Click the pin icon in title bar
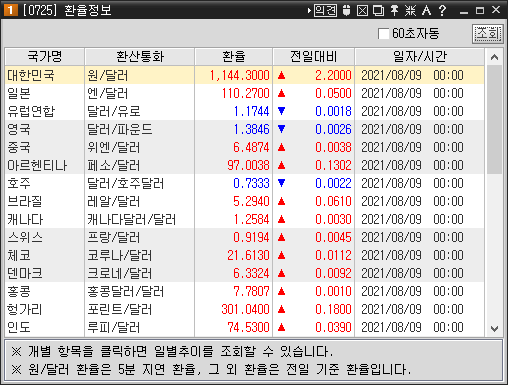Screen dimensions: 508x385 (x=394, y=11)
